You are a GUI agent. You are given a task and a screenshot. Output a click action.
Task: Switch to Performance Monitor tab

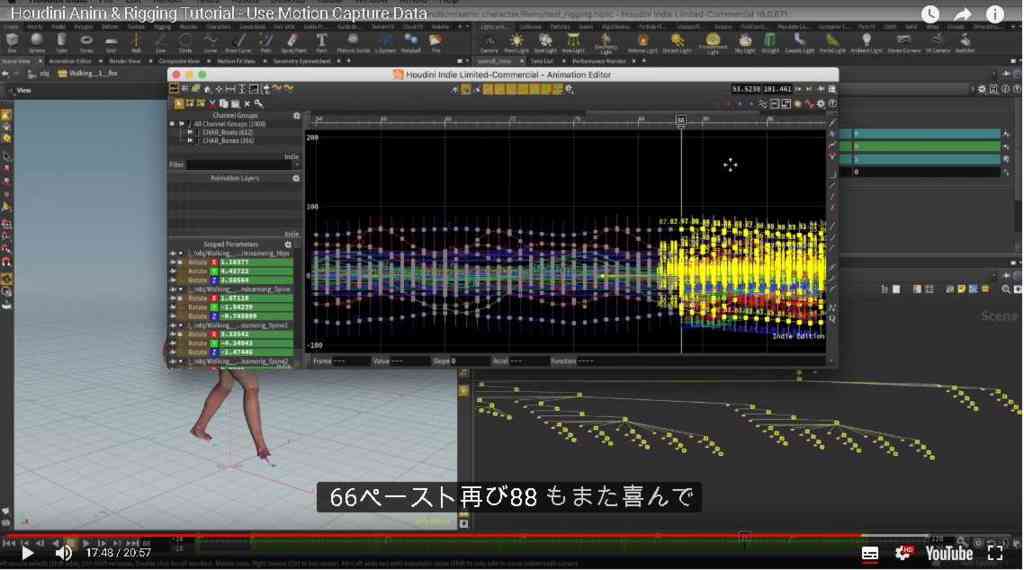tap(598, 61)
